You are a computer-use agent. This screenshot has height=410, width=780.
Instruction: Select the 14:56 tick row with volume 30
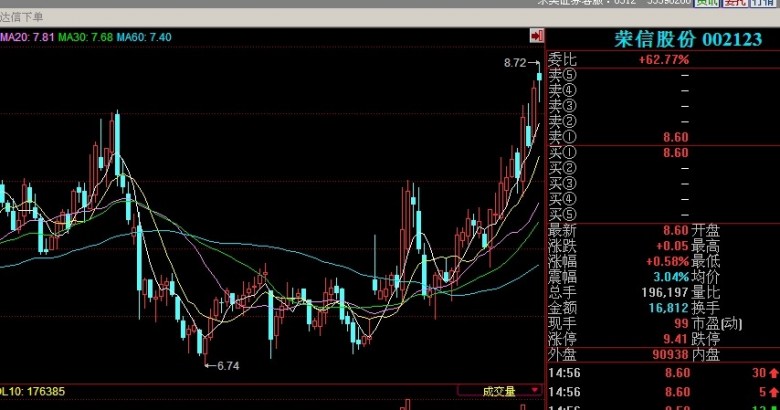[664, 373]
